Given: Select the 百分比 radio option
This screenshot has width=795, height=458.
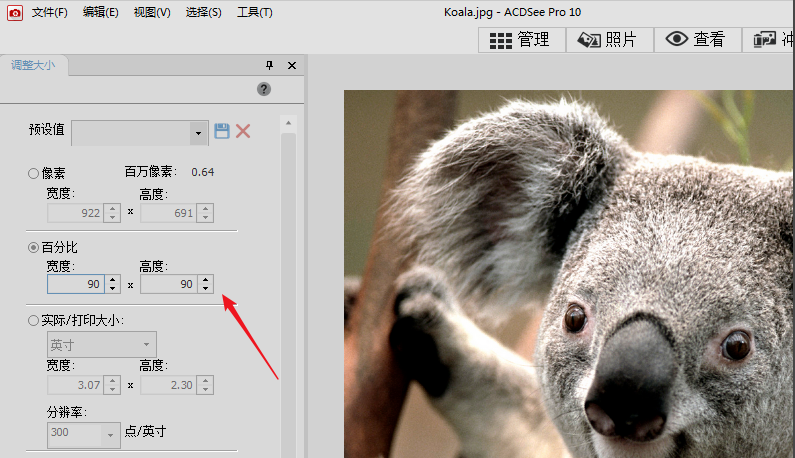Looking at the screenshot, I should tap(34, 247).
